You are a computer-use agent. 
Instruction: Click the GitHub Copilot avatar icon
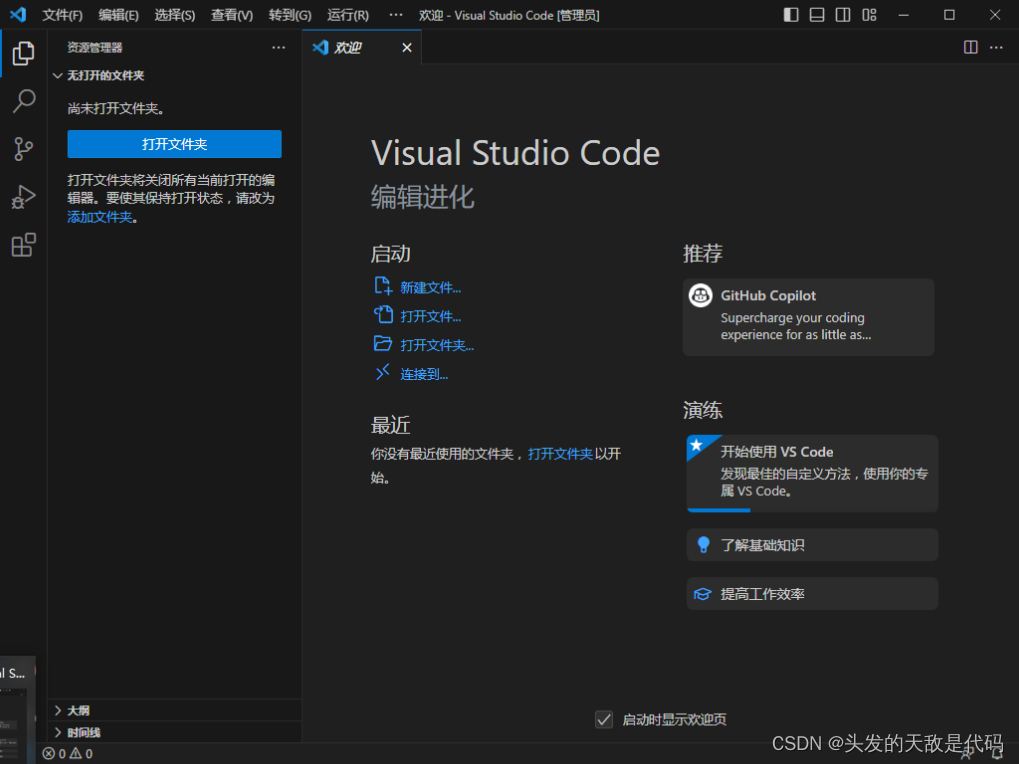701,296
